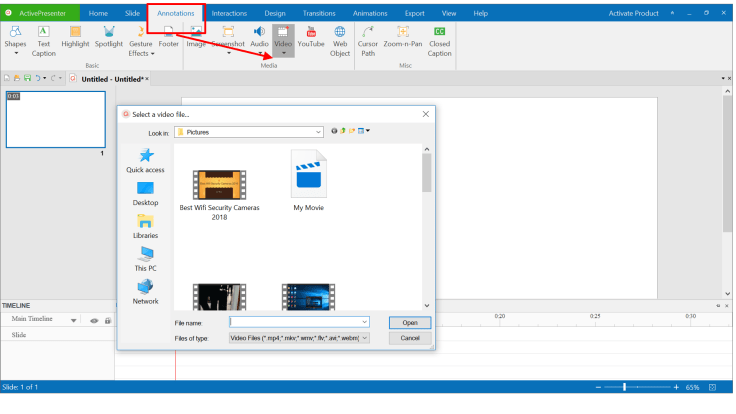Expand the Main Timeline dropdown arrow
Image resolution: width=736 pixels, height=414 pixels.
coord(73,320)
